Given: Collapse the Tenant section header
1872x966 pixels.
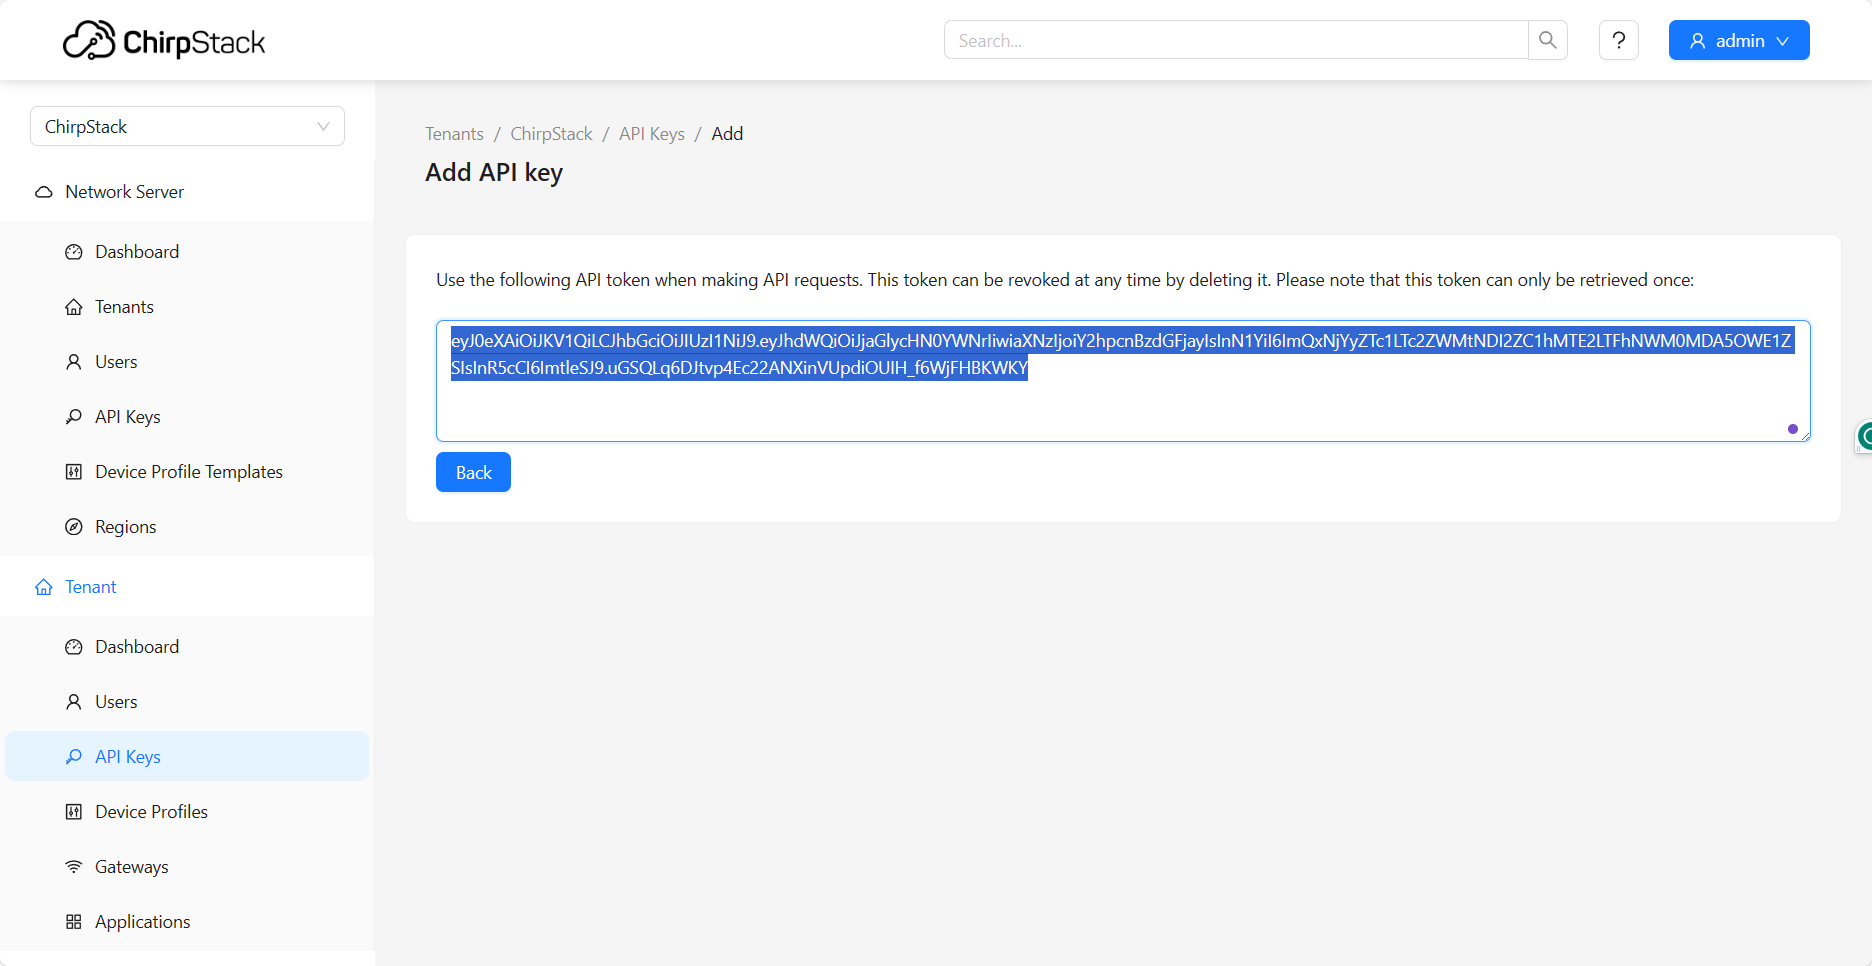Looking at the screenshot, I should pos(187,587).
